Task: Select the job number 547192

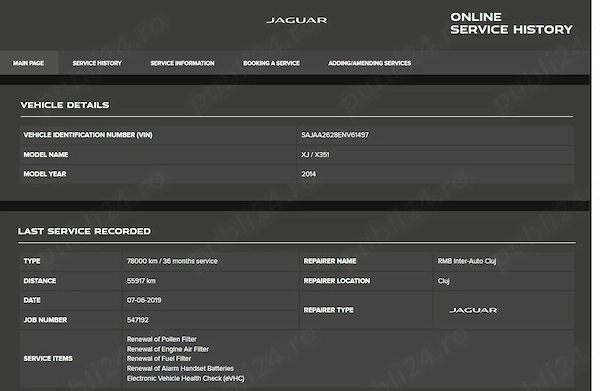Action: 137,320
